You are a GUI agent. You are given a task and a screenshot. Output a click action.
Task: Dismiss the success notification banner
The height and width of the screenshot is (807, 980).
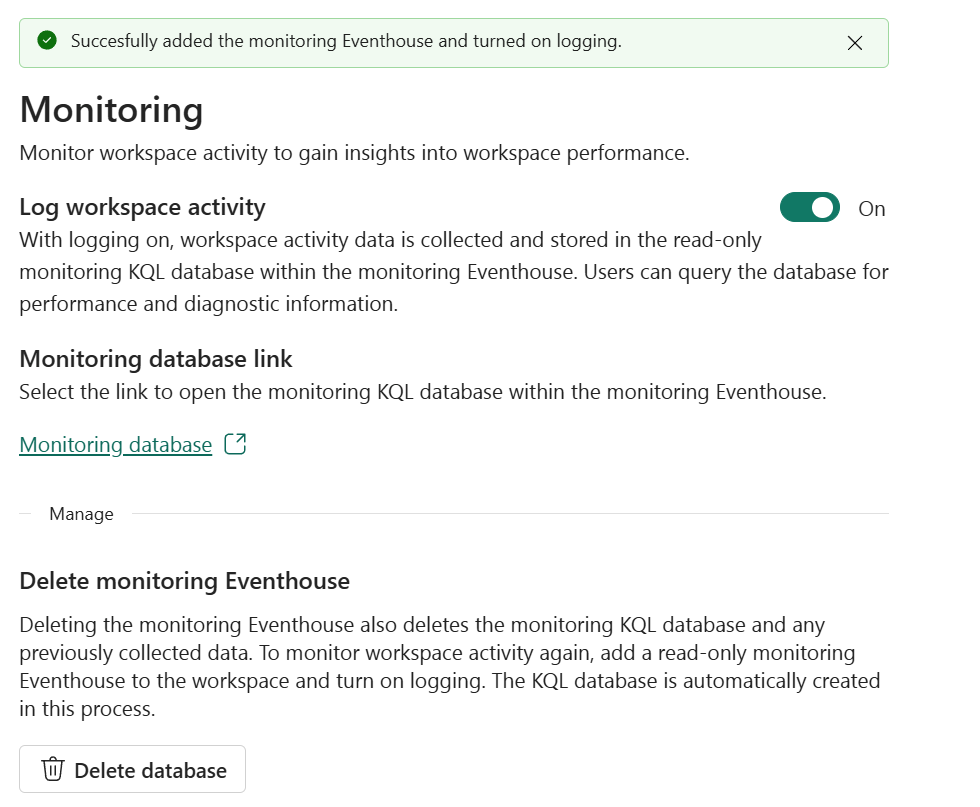pyautogui.click(x=854, y=42)
